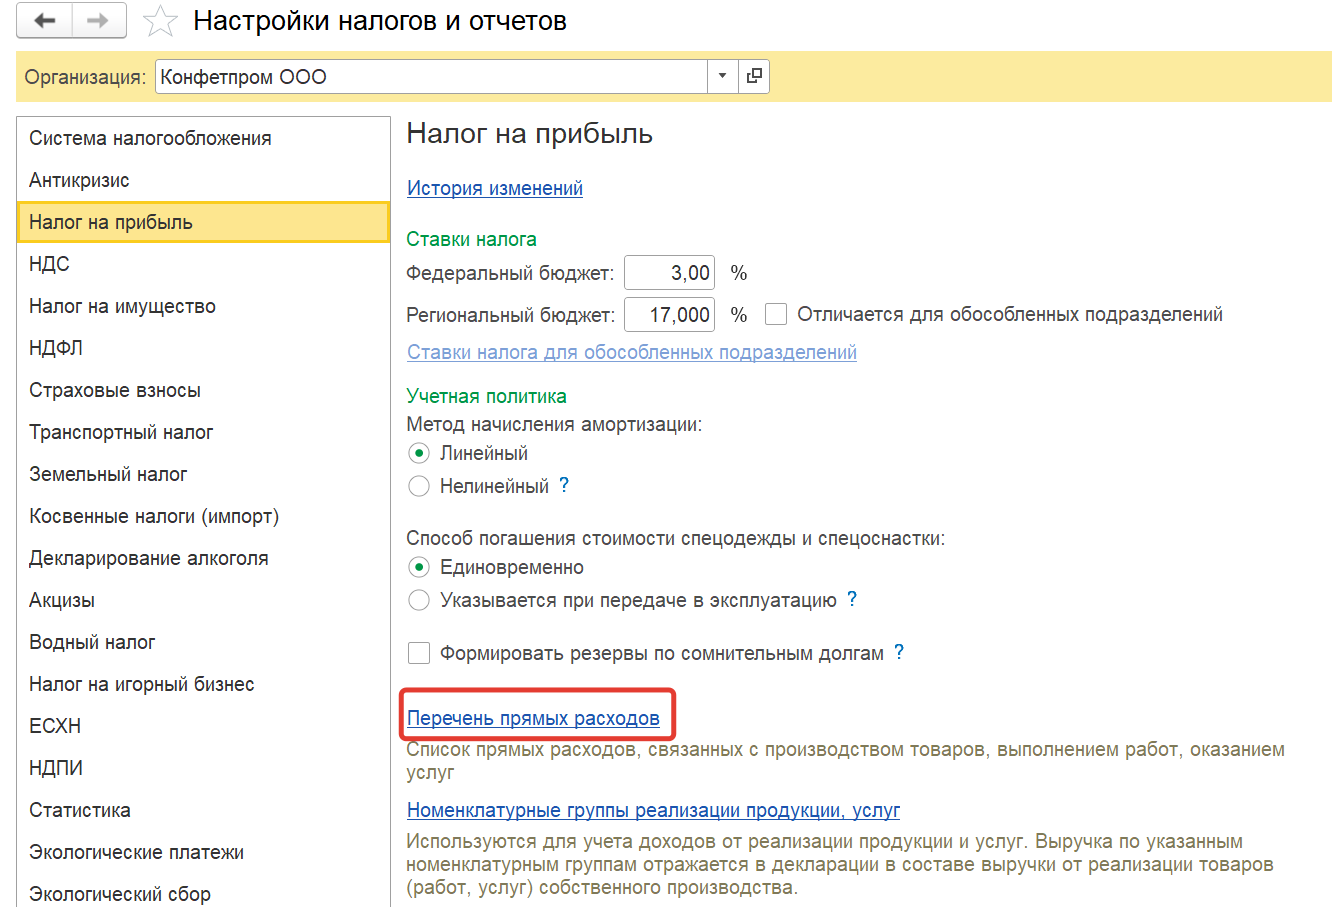Click help icon for передаче в эксплуатацию option
Screen dimensions: 1332x907
852,599
